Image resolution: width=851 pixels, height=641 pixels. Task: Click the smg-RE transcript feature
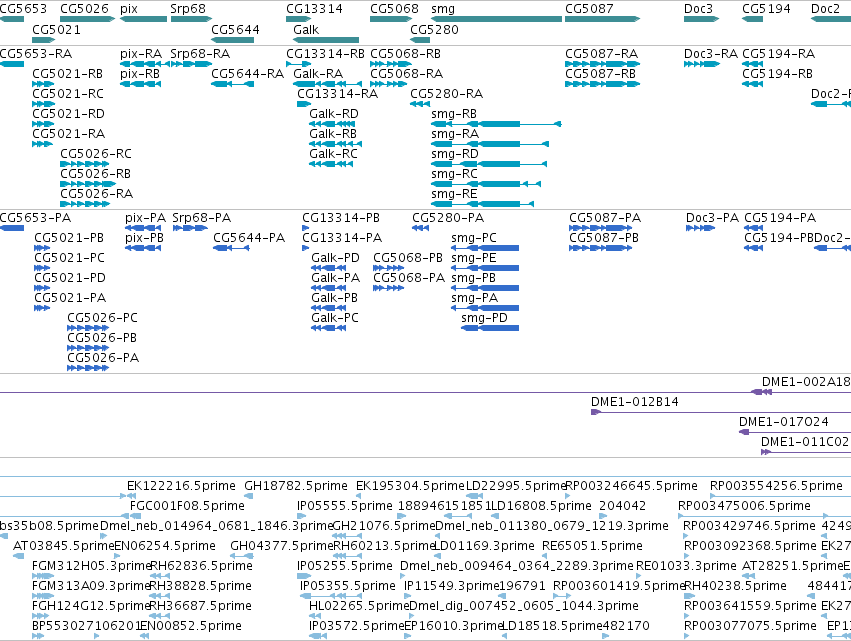[482, 204]
